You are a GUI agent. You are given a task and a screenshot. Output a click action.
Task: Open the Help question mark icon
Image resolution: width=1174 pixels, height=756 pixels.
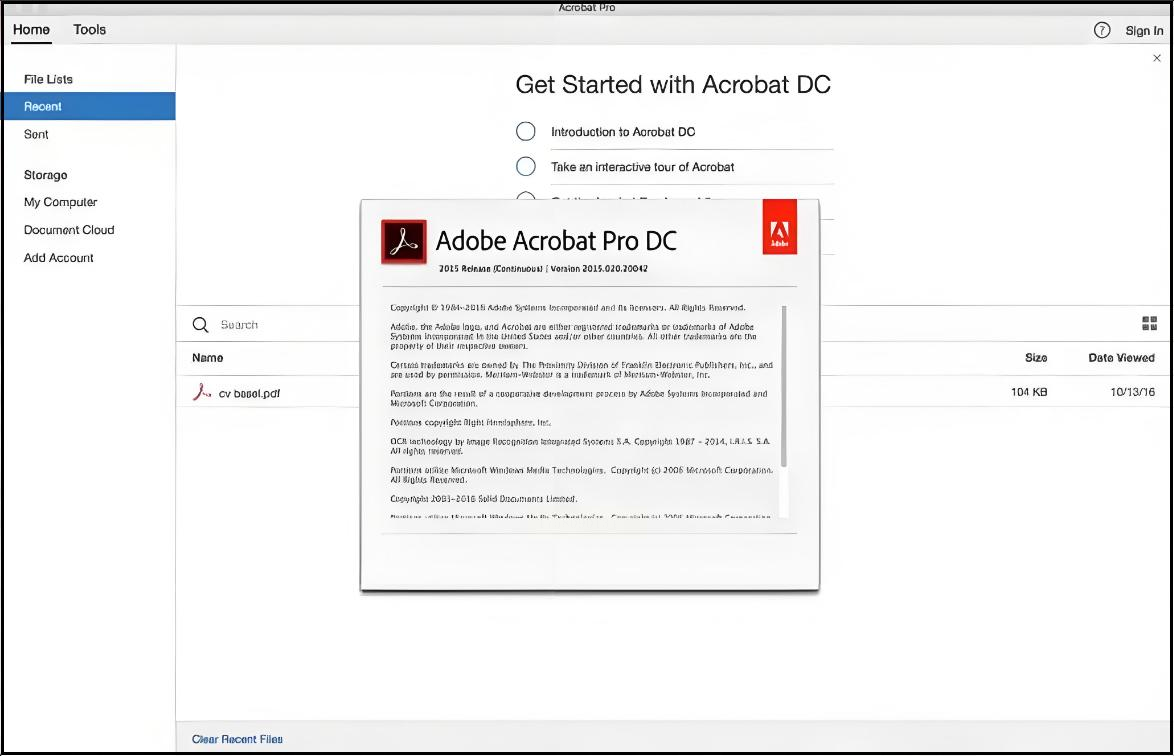click(x=1101, y=30)
